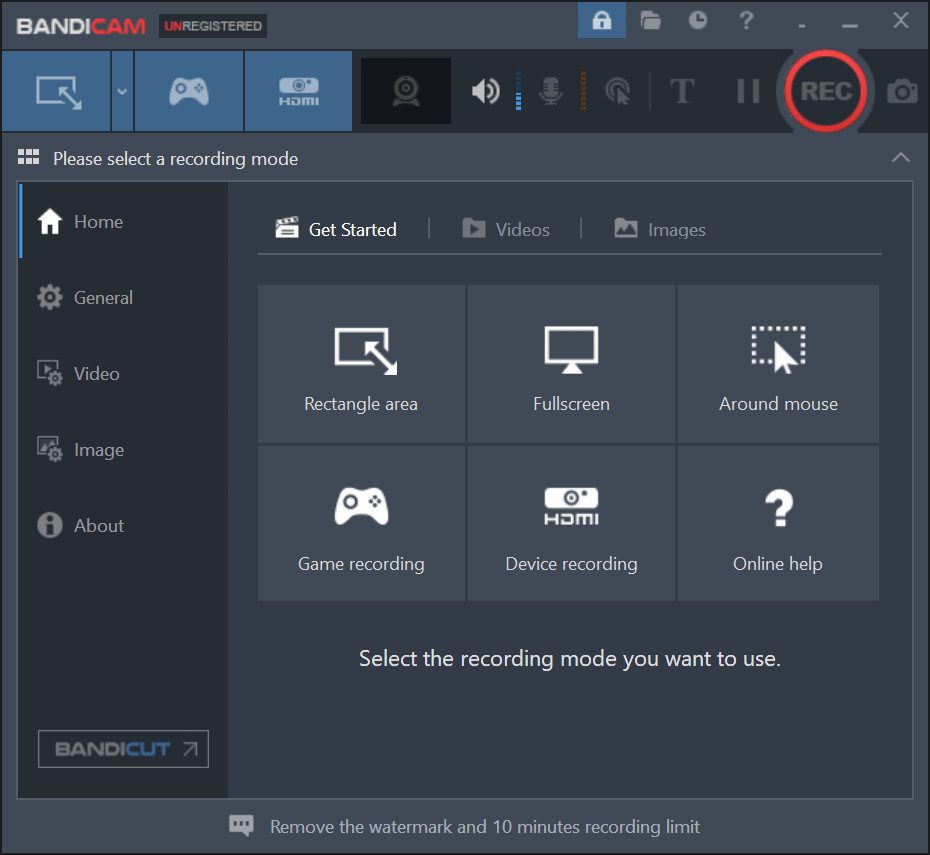Image resolution: width=930 pixels, height=855 pixels.
Task: Open Bandicut from the sidebar link
Action: coord(122,748)
